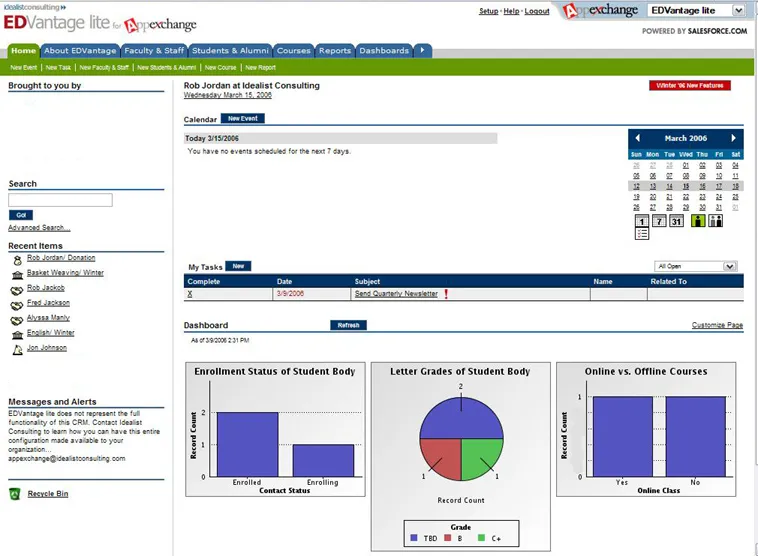Open Recycle Bin link
This screenshot has width=758, height=556.
[48, 494]
